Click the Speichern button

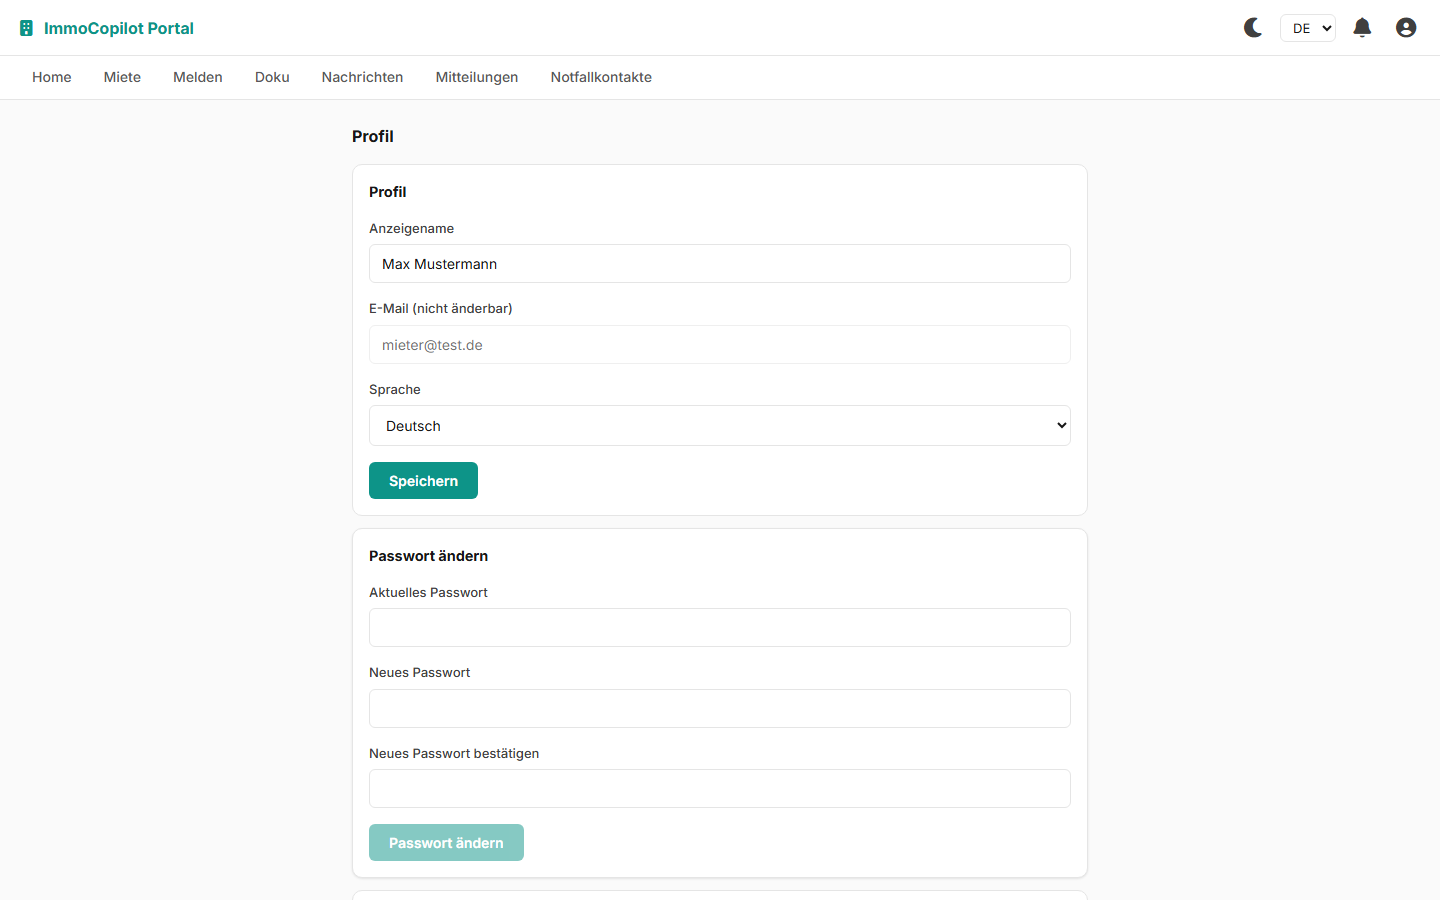[x=423, y=480]
